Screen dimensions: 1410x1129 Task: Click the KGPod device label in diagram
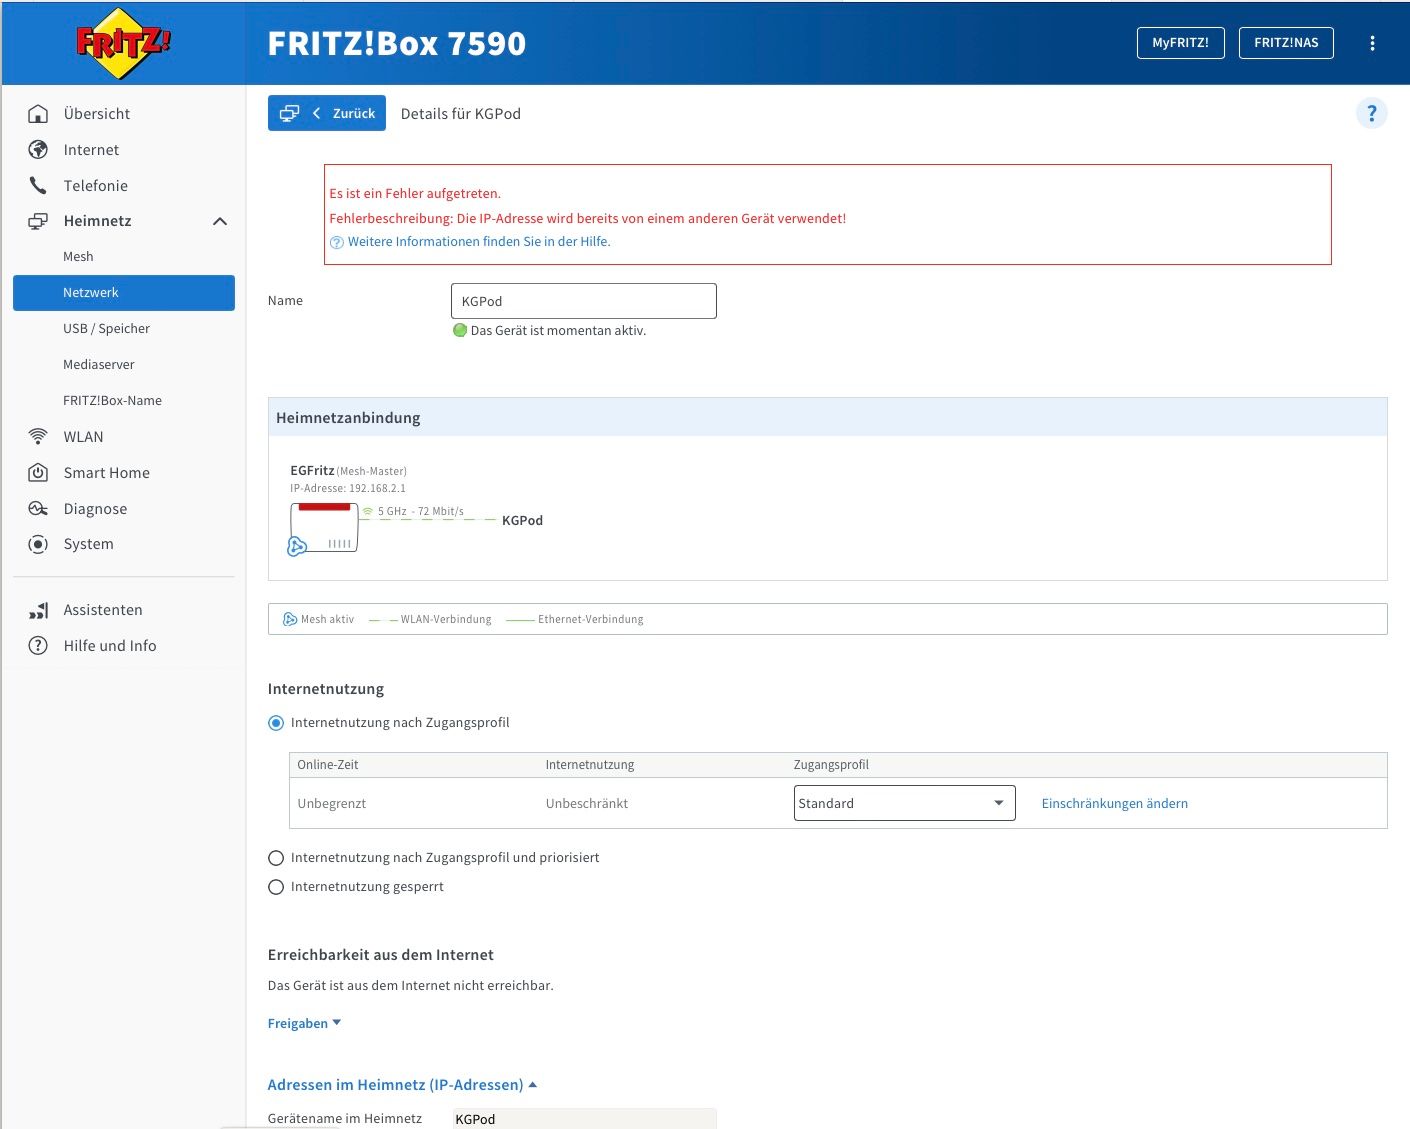coord(522,521)
